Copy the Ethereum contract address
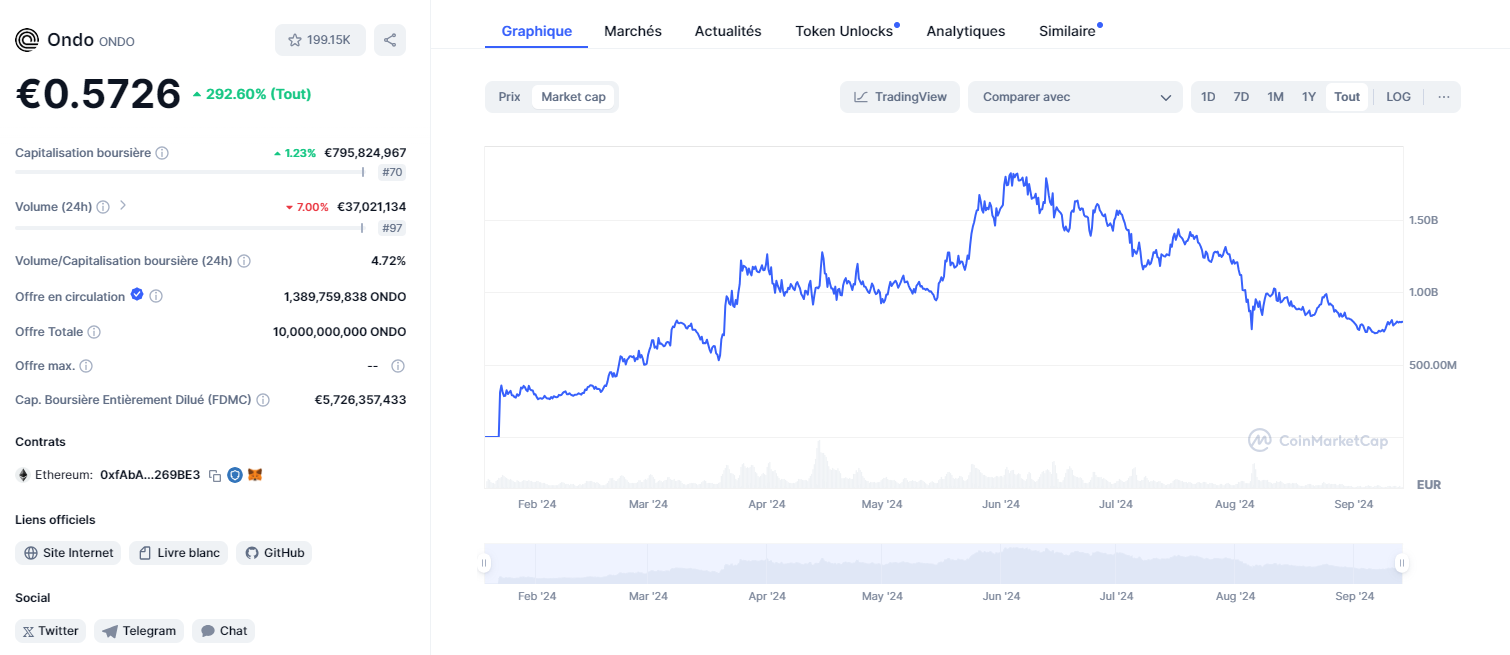Image resolution: width=1510 pixels, height=655 pixels. (x=214, y=475)
